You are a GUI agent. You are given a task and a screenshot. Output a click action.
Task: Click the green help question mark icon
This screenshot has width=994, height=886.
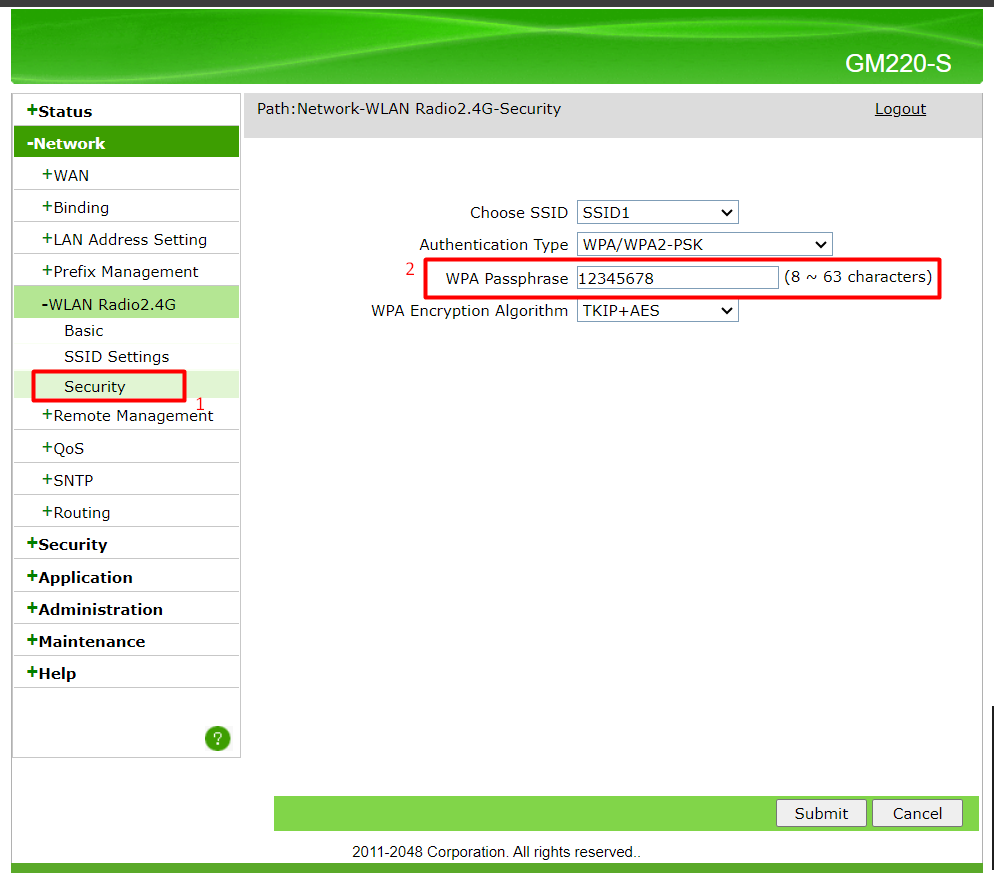tap(217, 739)
